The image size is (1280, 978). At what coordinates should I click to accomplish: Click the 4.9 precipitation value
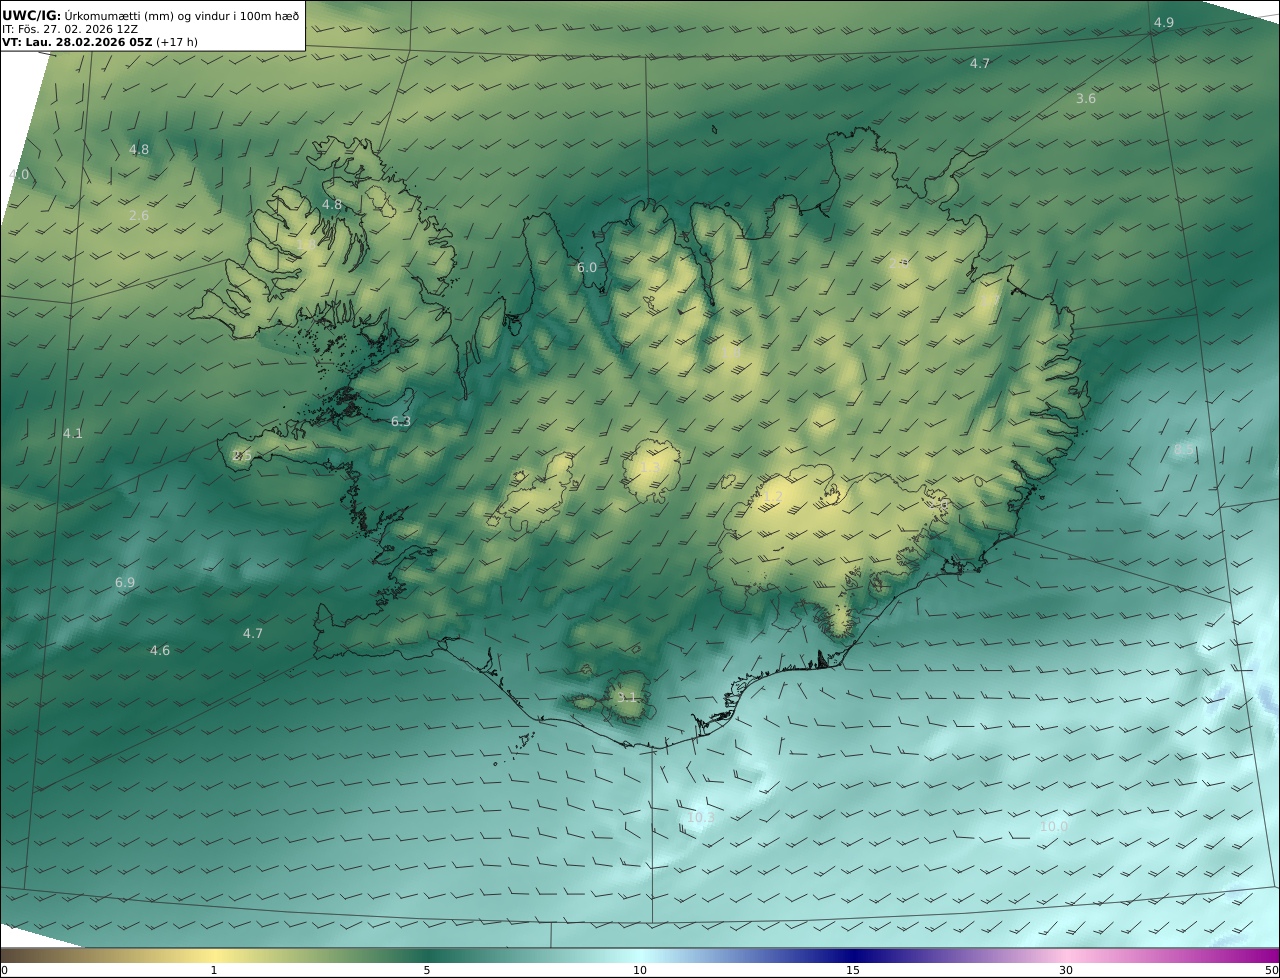[x=1164, y=23]
